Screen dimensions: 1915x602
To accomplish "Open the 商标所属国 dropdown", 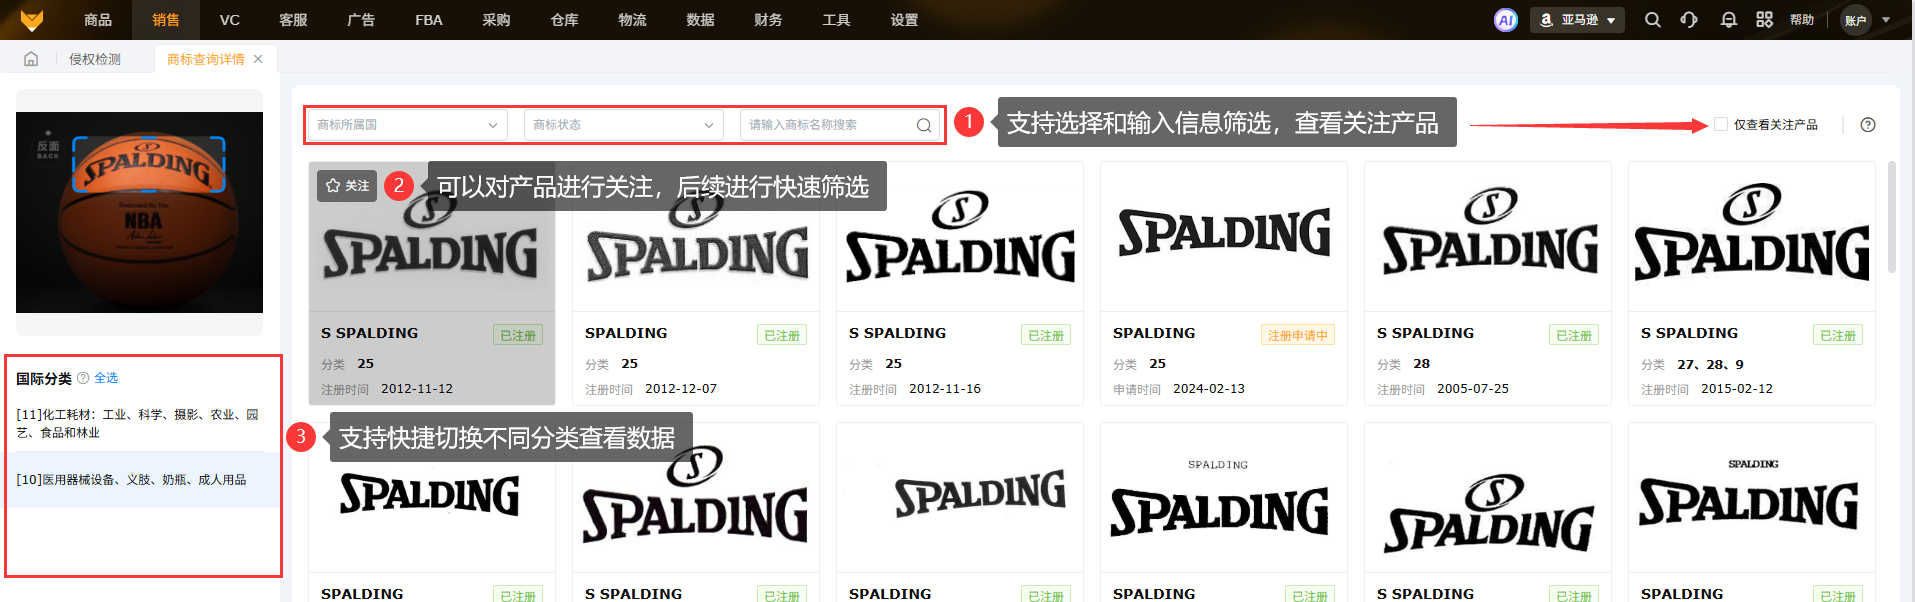I will point(407,125).
